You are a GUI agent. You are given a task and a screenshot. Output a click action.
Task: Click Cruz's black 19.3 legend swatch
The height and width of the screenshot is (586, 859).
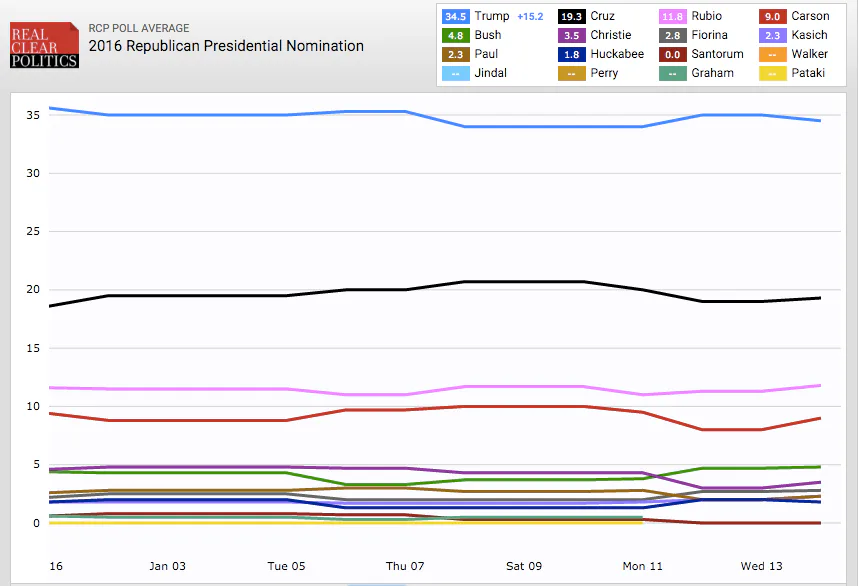point(571,16)
